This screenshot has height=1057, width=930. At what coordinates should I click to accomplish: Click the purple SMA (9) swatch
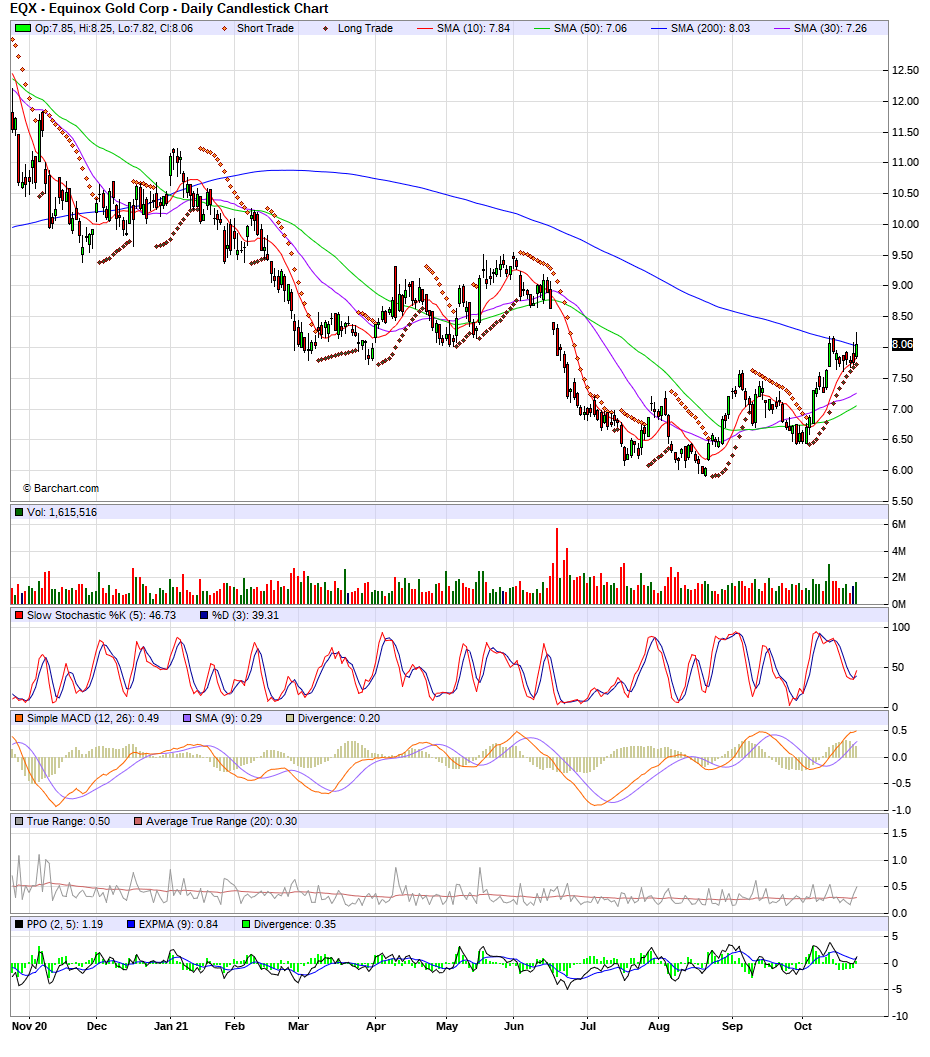click(187, 719)
